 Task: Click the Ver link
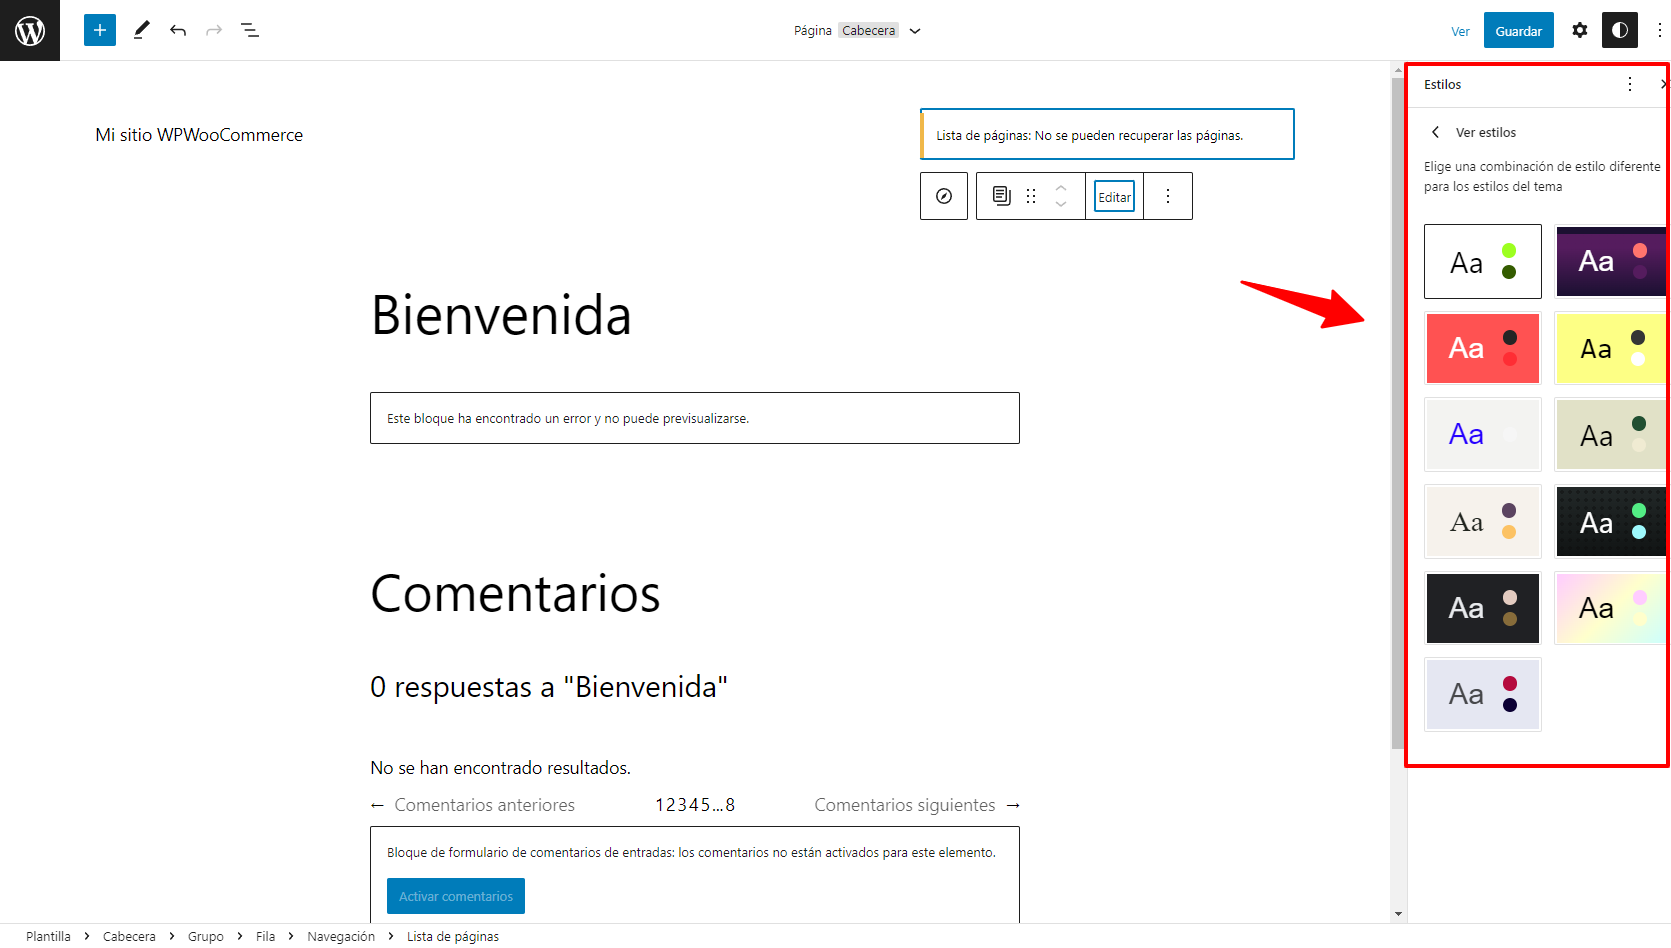coord(1460,31)
